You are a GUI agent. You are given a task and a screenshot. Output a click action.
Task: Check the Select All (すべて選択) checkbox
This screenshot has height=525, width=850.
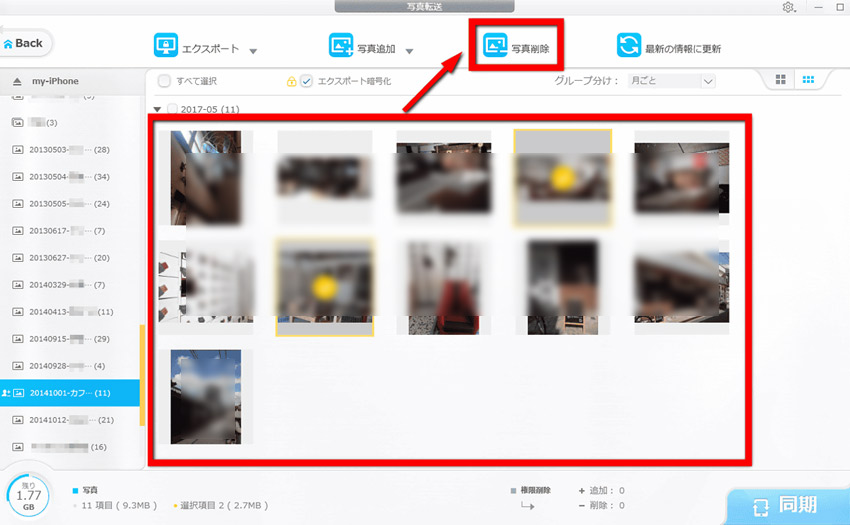164,81
